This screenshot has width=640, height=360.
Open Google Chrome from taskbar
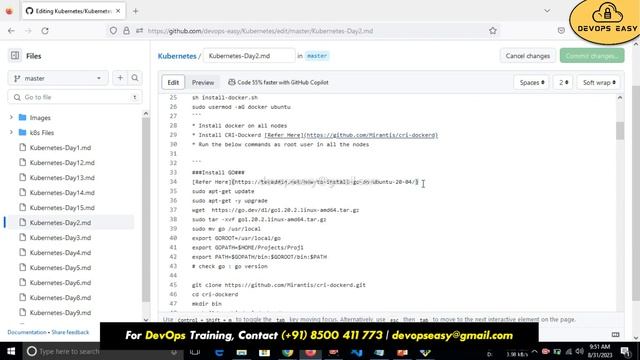(x=287, y=352)
